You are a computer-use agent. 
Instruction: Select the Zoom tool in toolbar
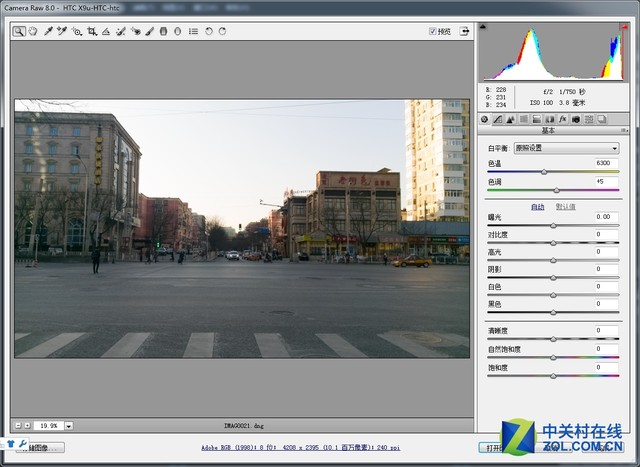[x=19, y=31]
